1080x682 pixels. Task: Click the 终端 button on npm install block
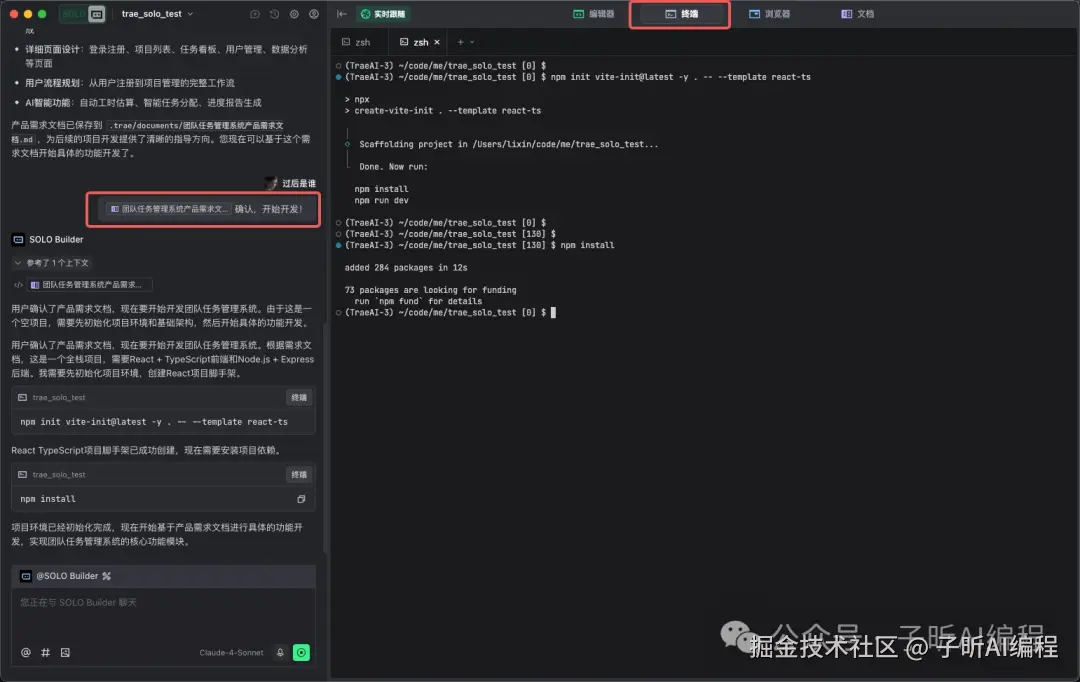[x=299, y=475]
